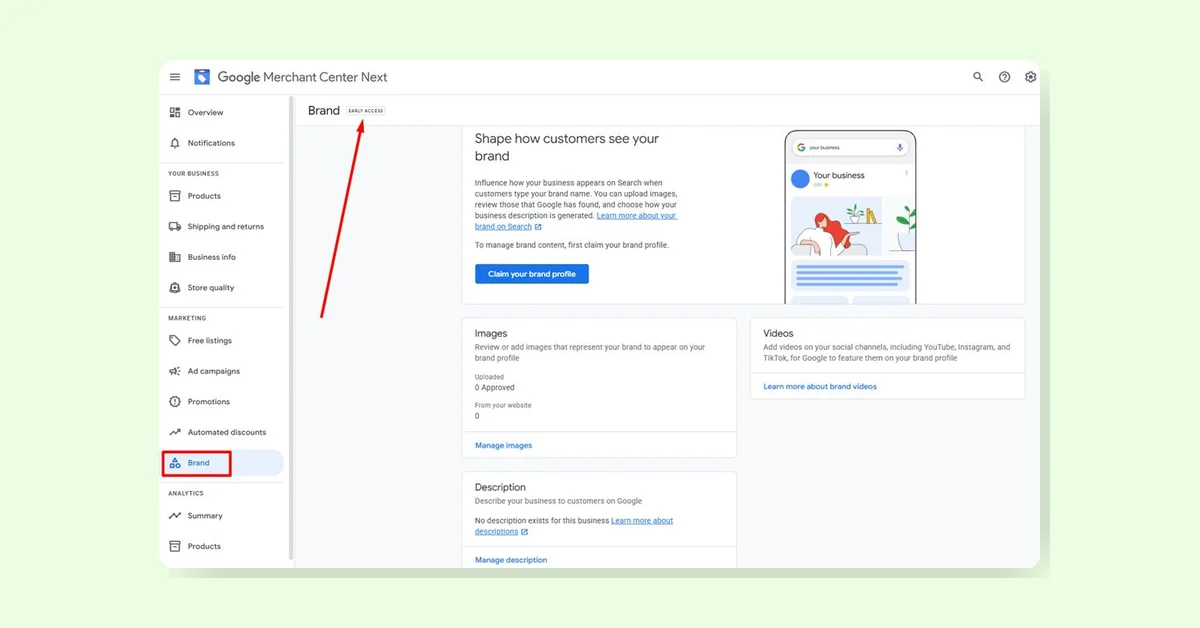Click the Free listings tag icon
The image size is (1200, 628).
pos(175,341)
